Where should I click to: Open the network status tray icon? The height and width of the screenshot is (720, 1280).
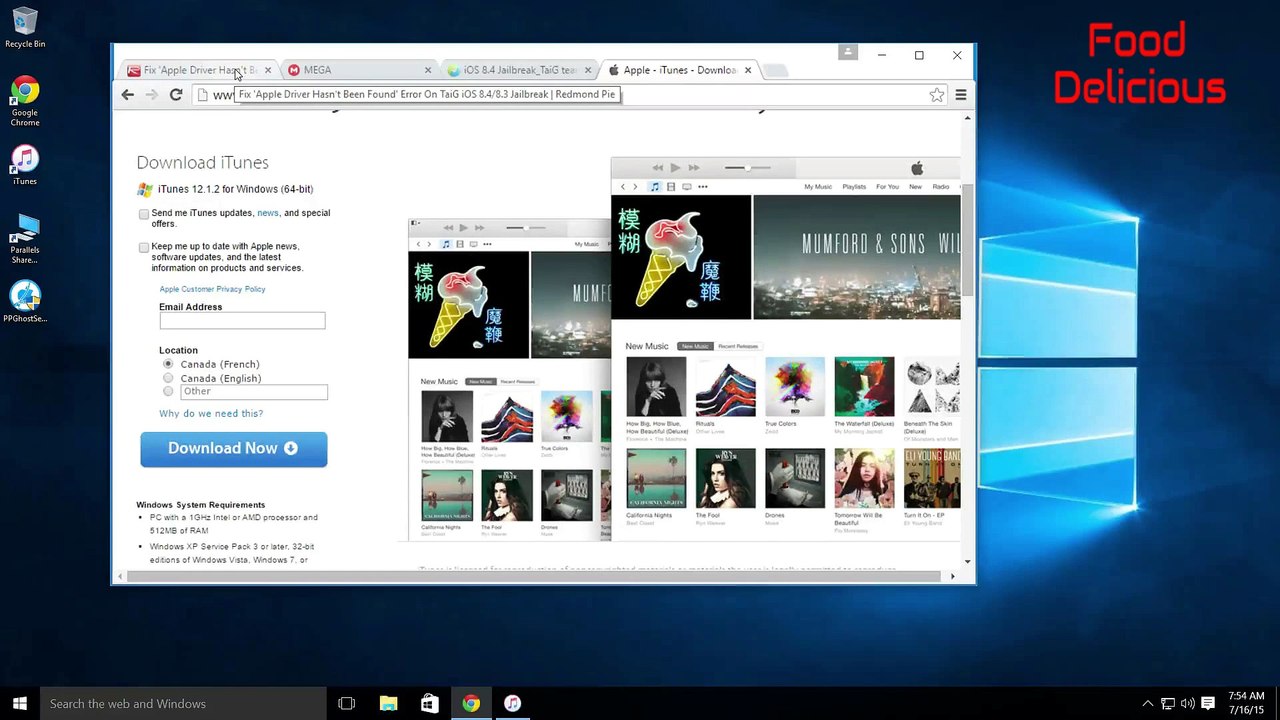[x=1168, y=704]
